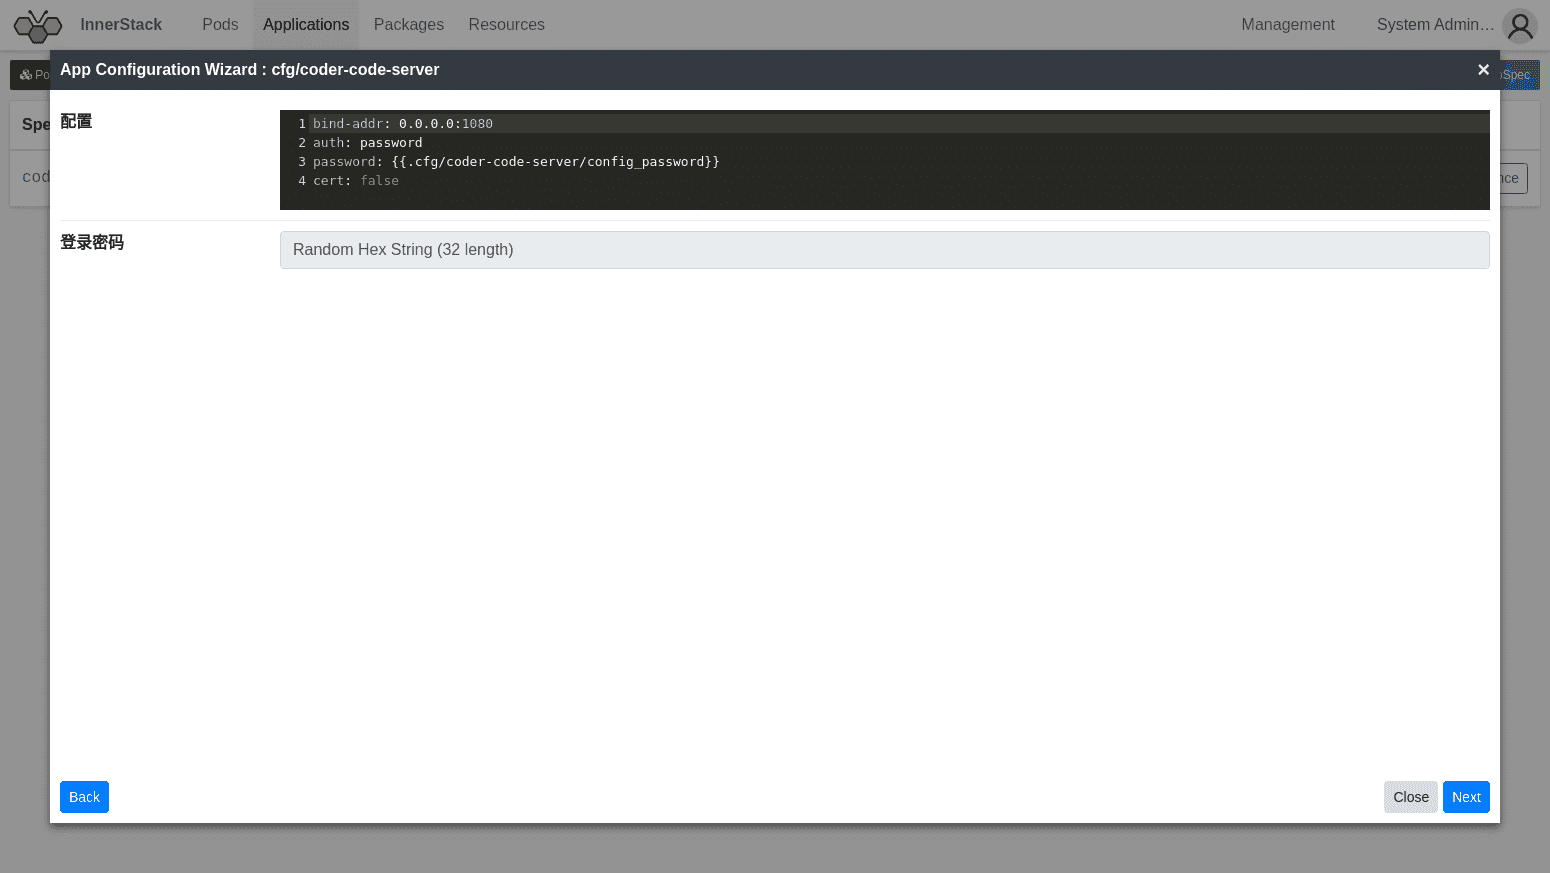The image size is (1550, 873).
Task: Open the Management menu
Action: click(x=1287, y=24)
